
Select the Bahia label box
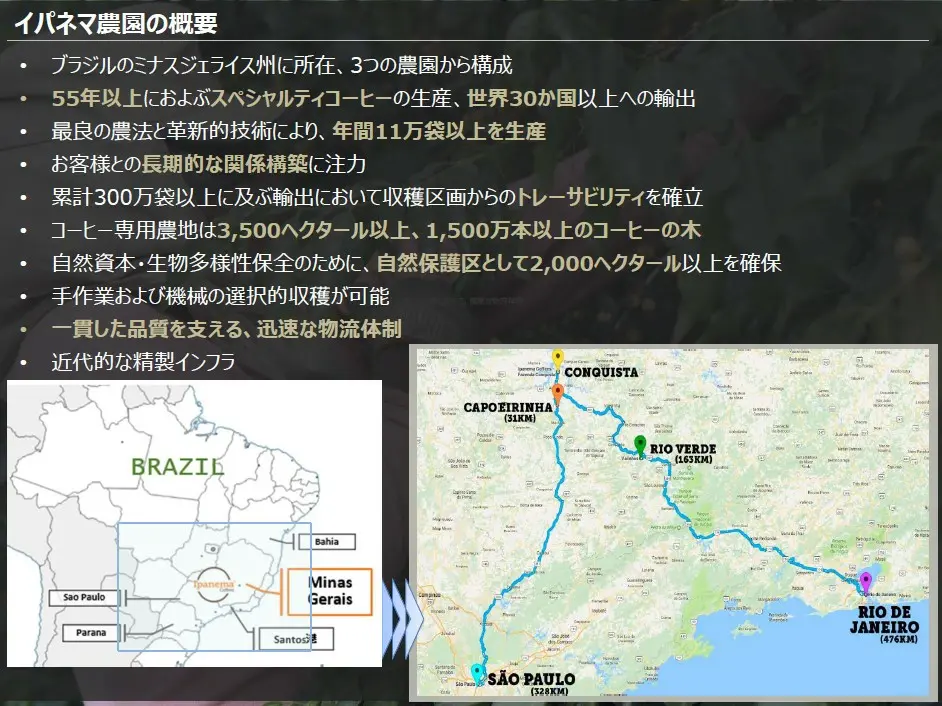point(327,541)
